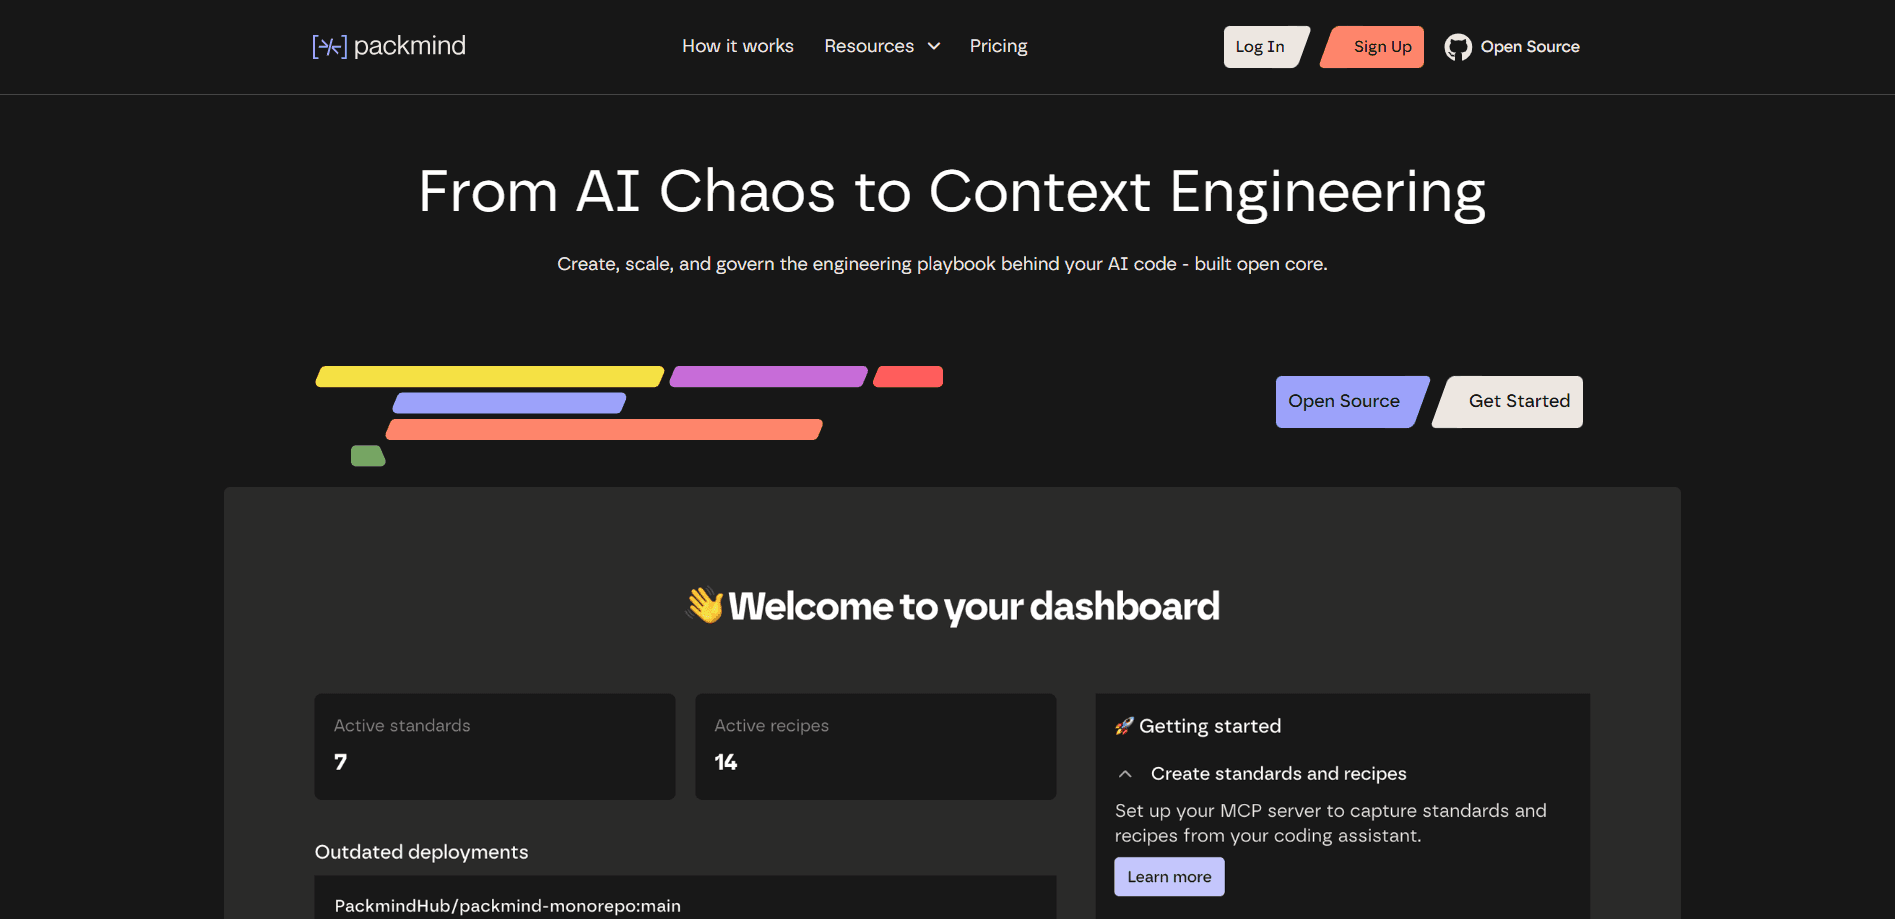Click the lavender blue bar

(509, 403)
